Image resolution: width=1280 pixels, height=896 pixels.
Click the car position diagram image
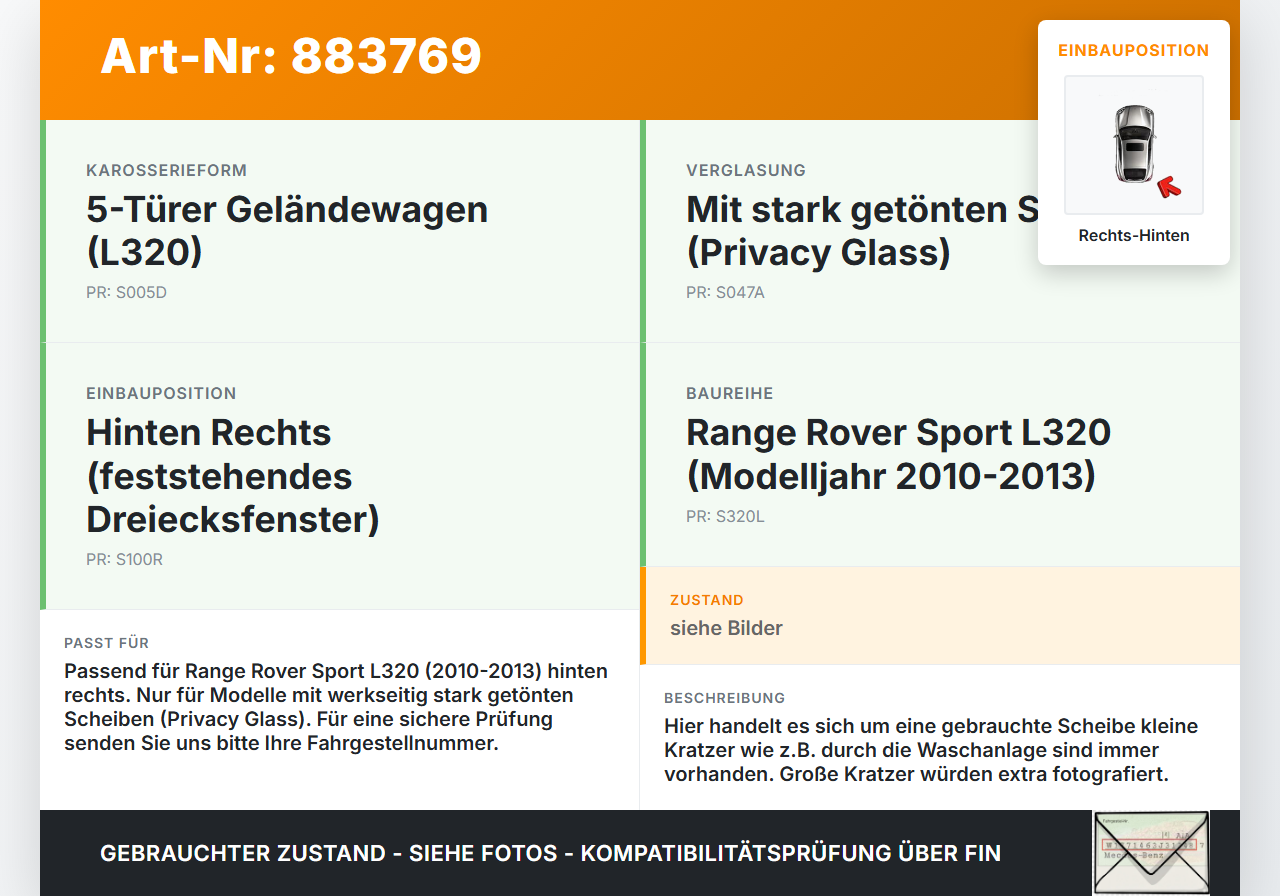tap(1134, 145)
